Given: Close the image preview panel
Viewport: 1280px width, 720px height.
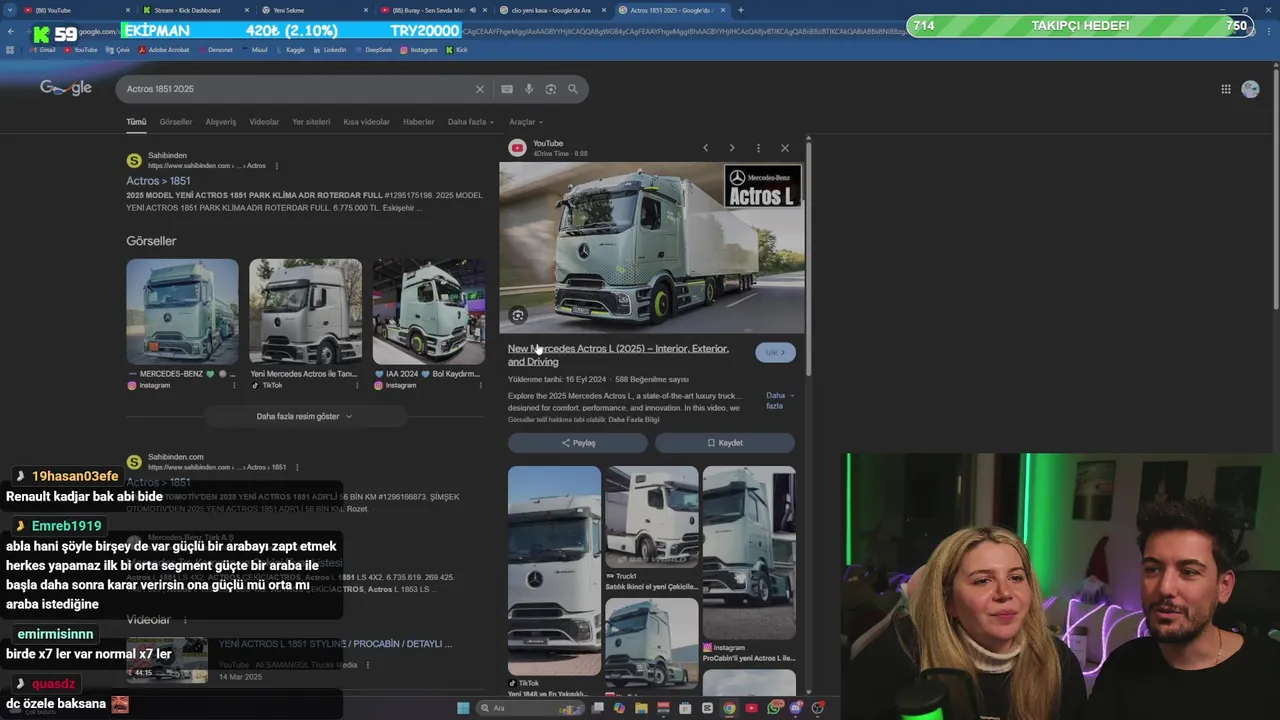Looking at the screenshot, I should (x=785, y=148).
